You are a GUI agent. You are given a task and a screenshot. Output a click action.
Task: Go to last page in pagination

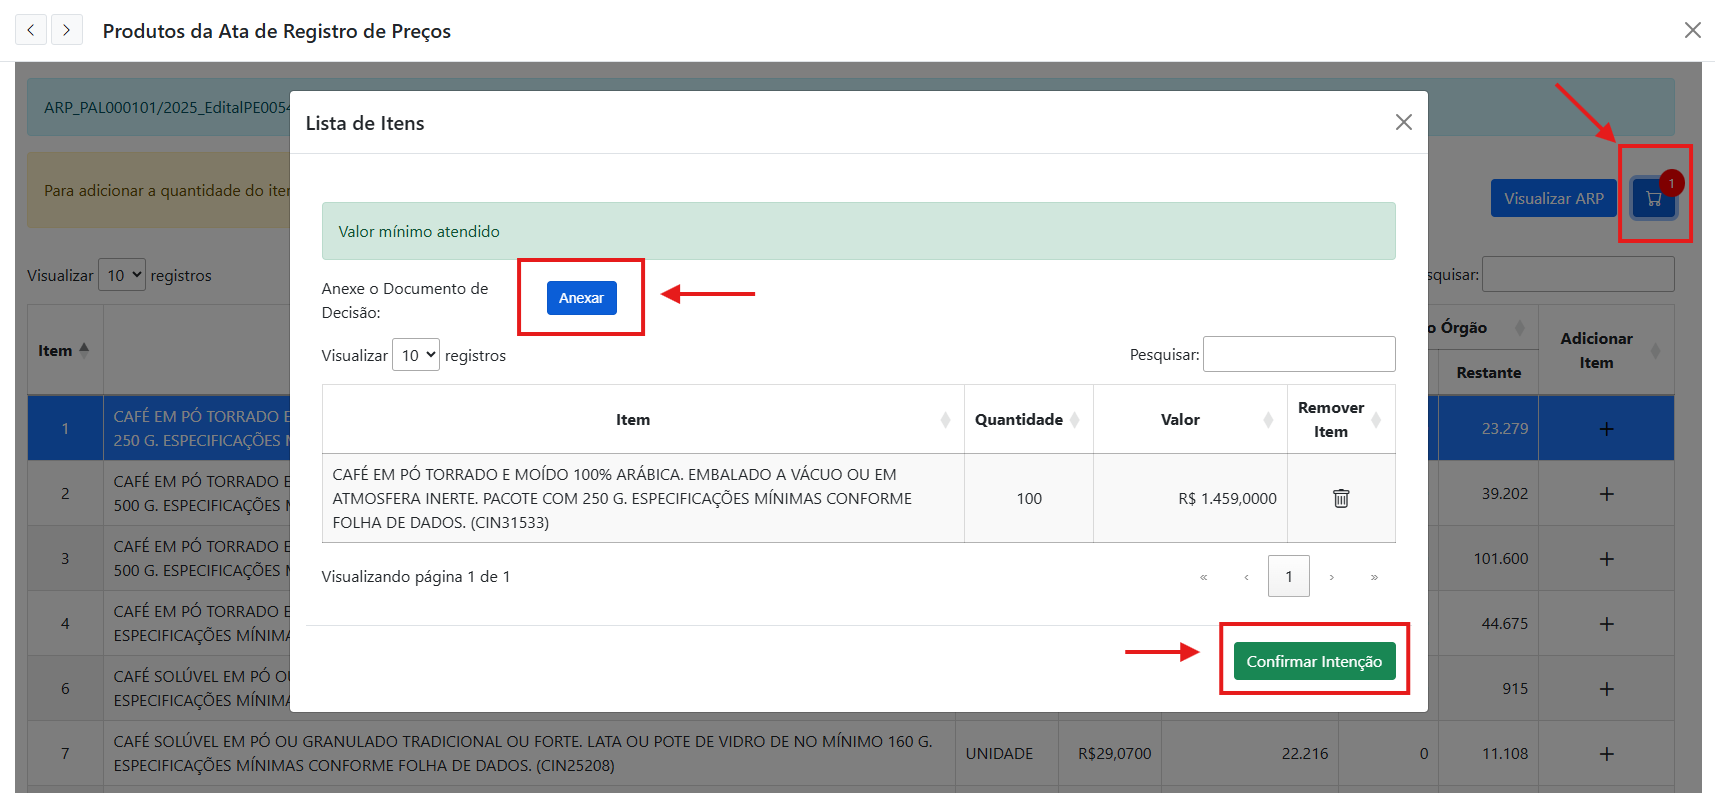tap(1374, 577)
